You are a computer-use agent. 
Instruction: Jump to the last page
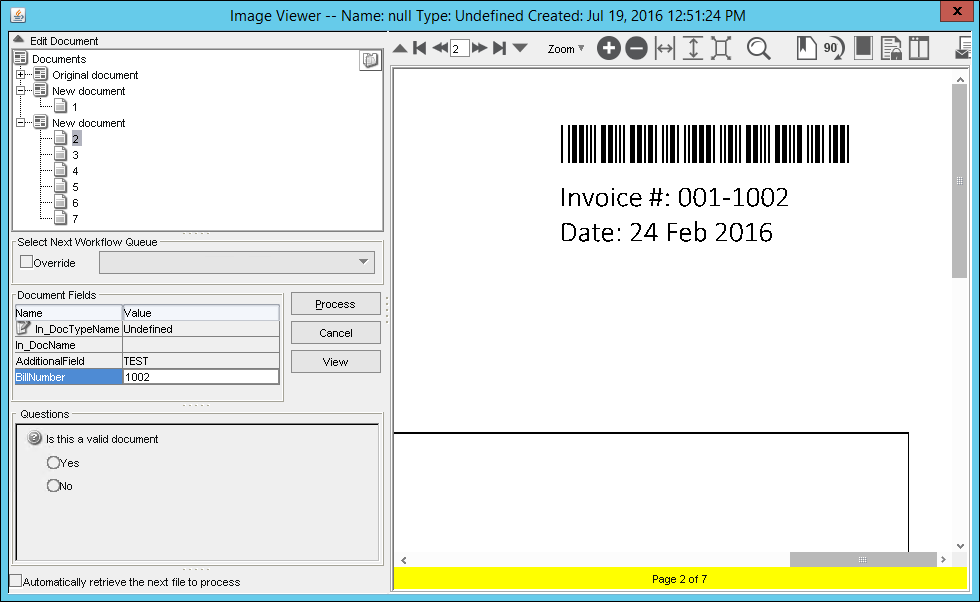tap(499, 48)
